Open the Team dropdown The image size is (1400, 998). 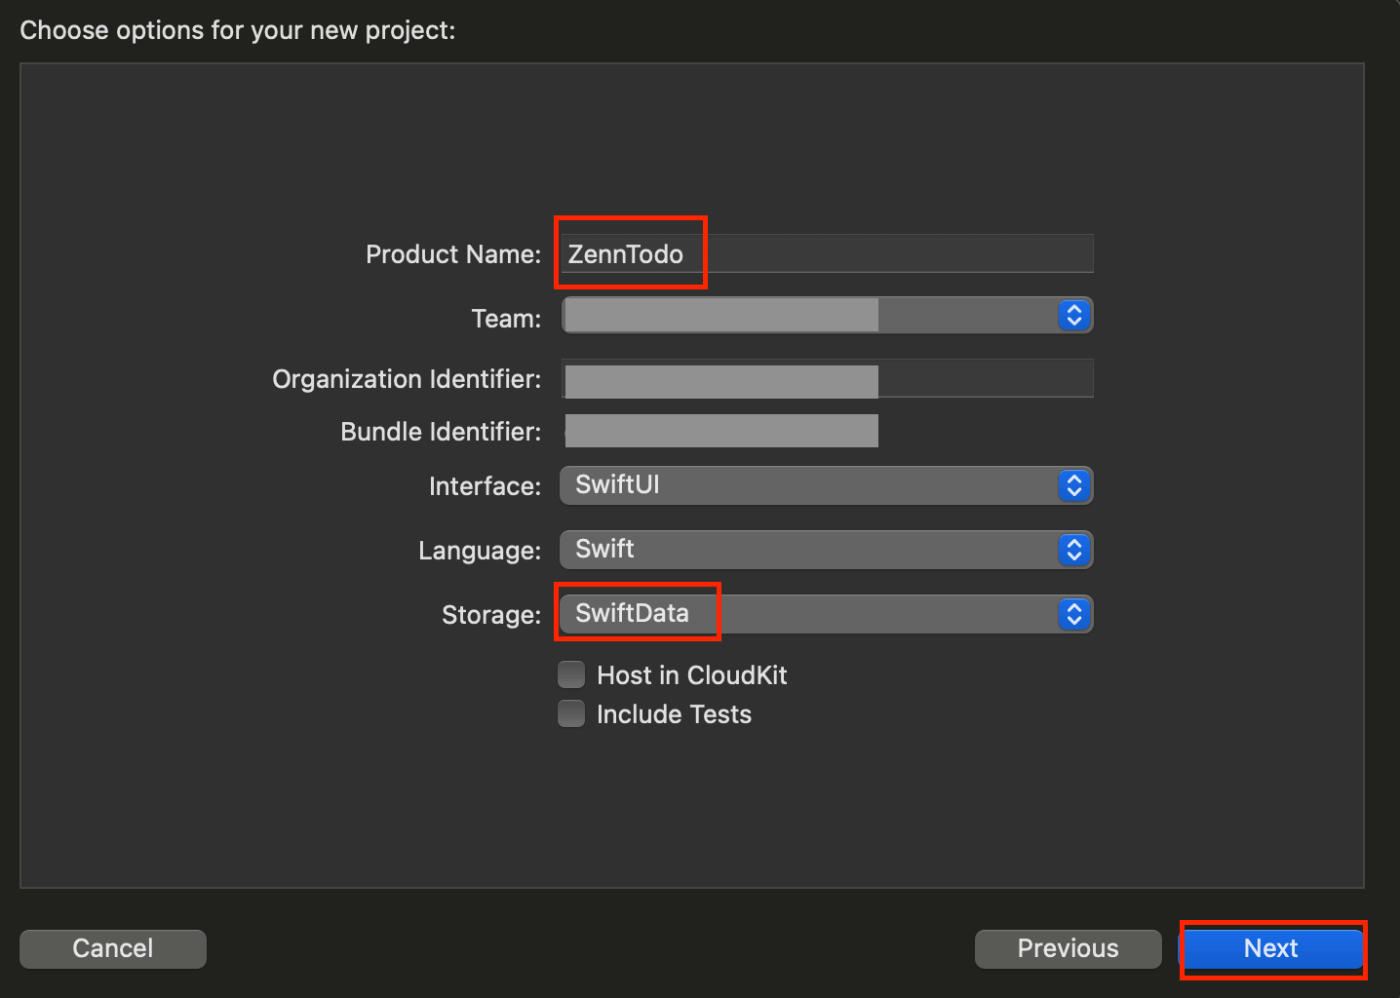click(x=827, y=316)
